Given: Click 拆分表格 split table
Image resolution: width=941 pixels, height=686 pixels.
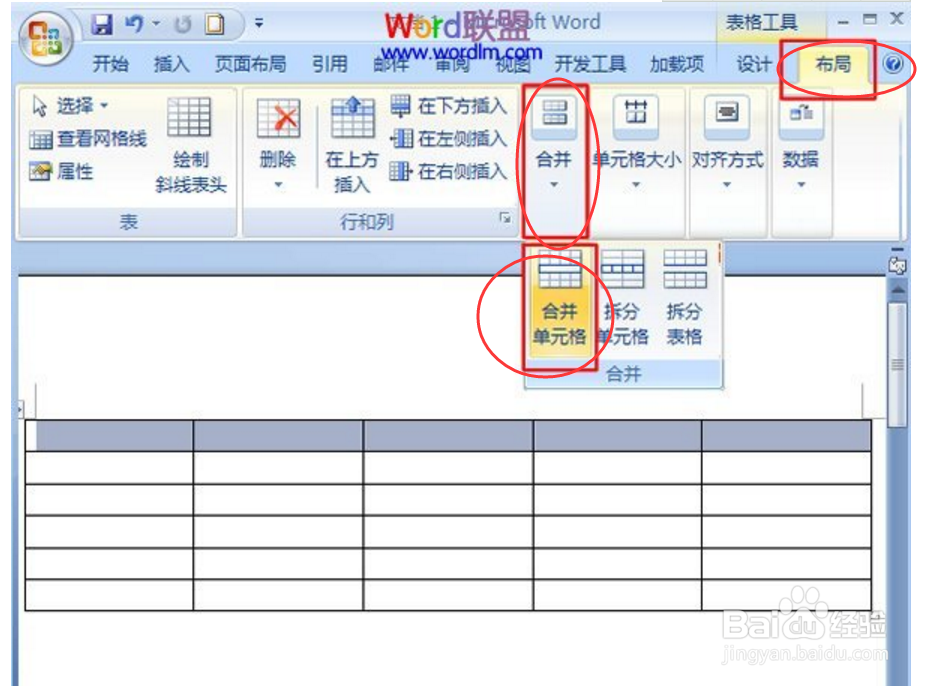Looking at the screenshot, I should [684, 299].
